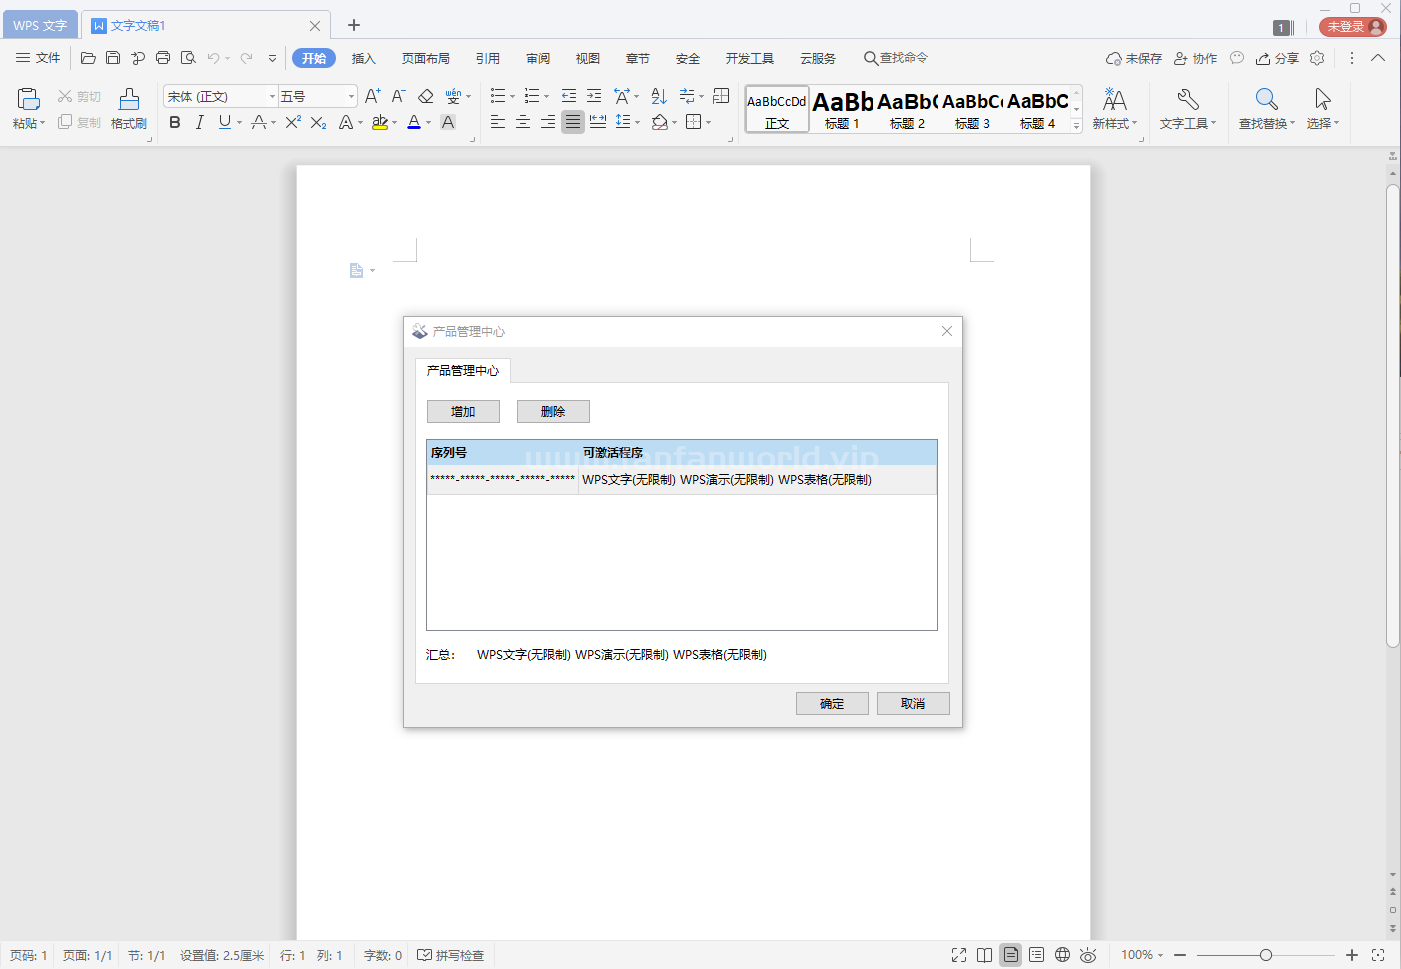Click the zoom slider handle
Screen dimensions: 1401x969
tap(1266, 955)
